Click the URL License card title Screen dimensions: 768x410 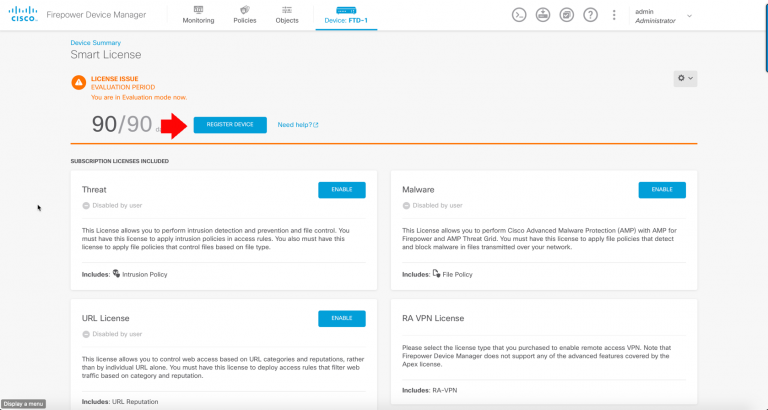106,318
